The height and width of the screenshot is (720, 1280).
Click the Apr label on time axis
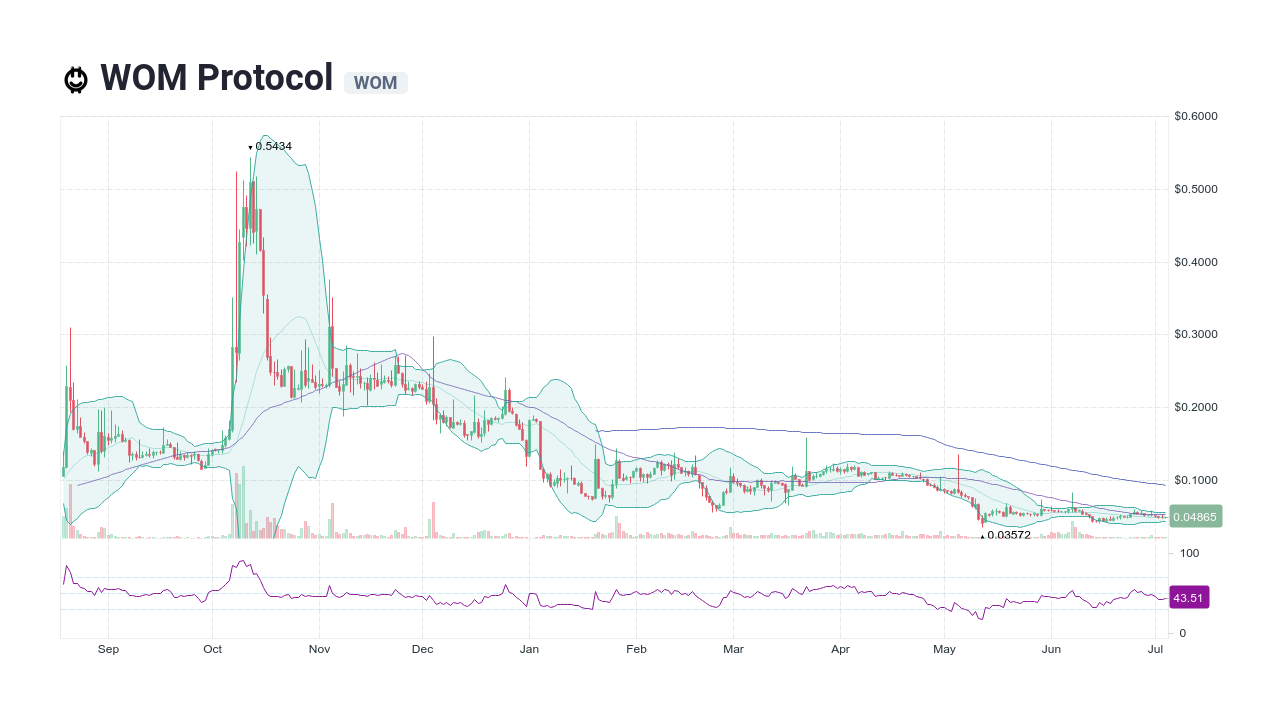(840, 649)
